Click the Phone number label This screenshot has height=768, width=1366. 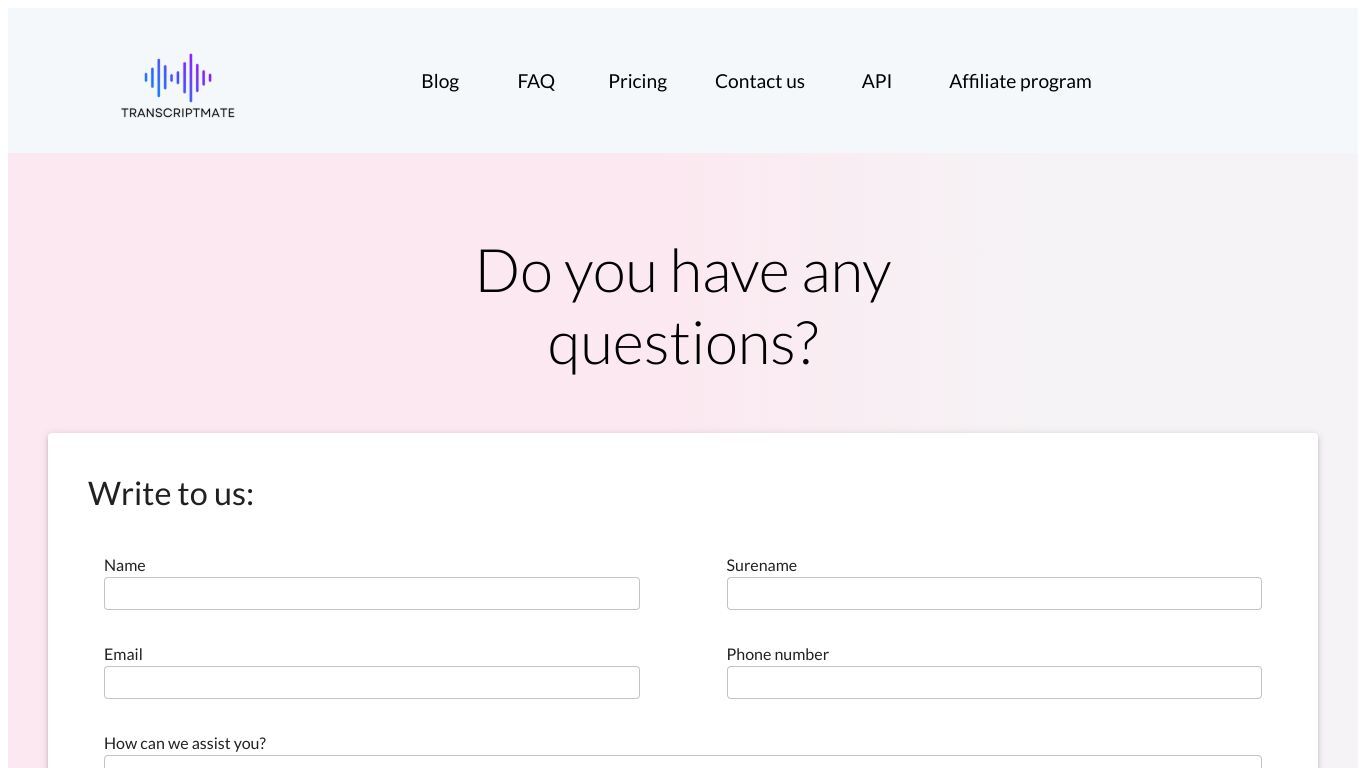[x=778, y=654]
